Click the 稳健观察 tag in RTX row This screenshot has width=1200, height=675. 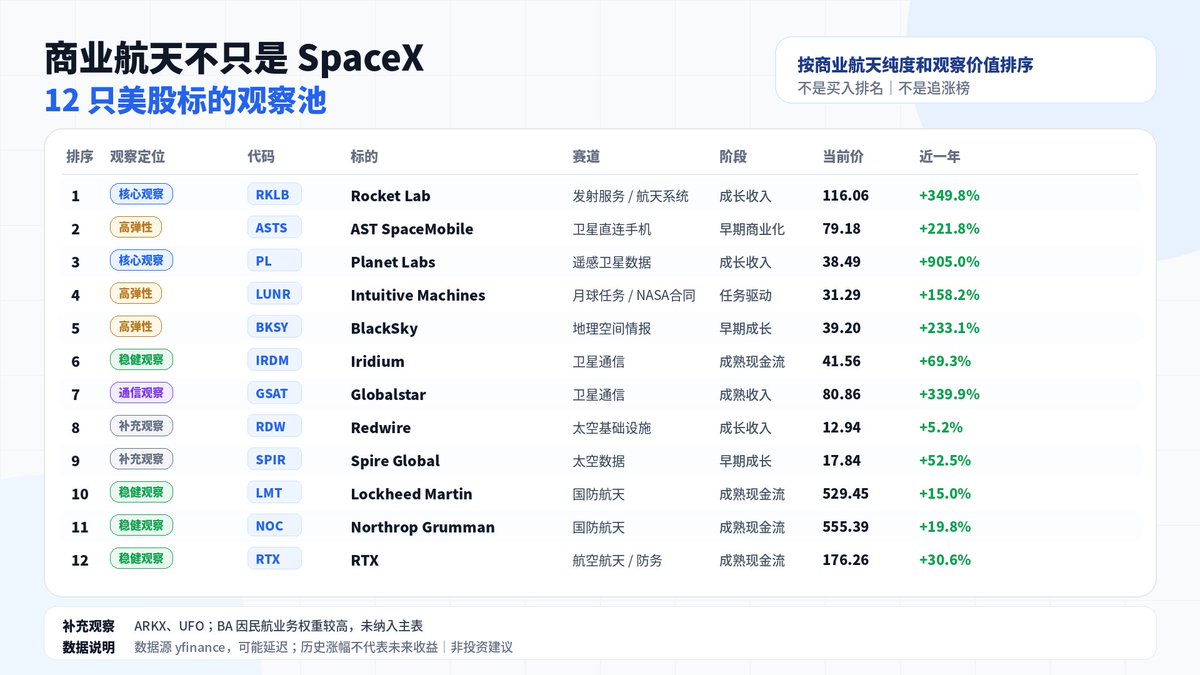click(141, 557)
